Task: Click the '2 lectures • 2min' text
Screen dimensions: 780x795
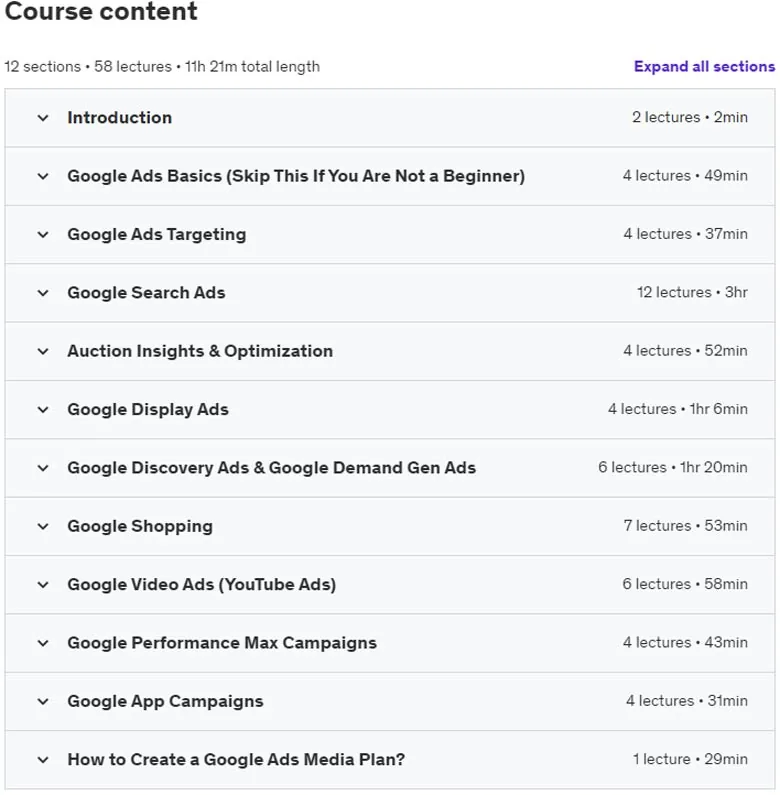Action: coord(690,117)
